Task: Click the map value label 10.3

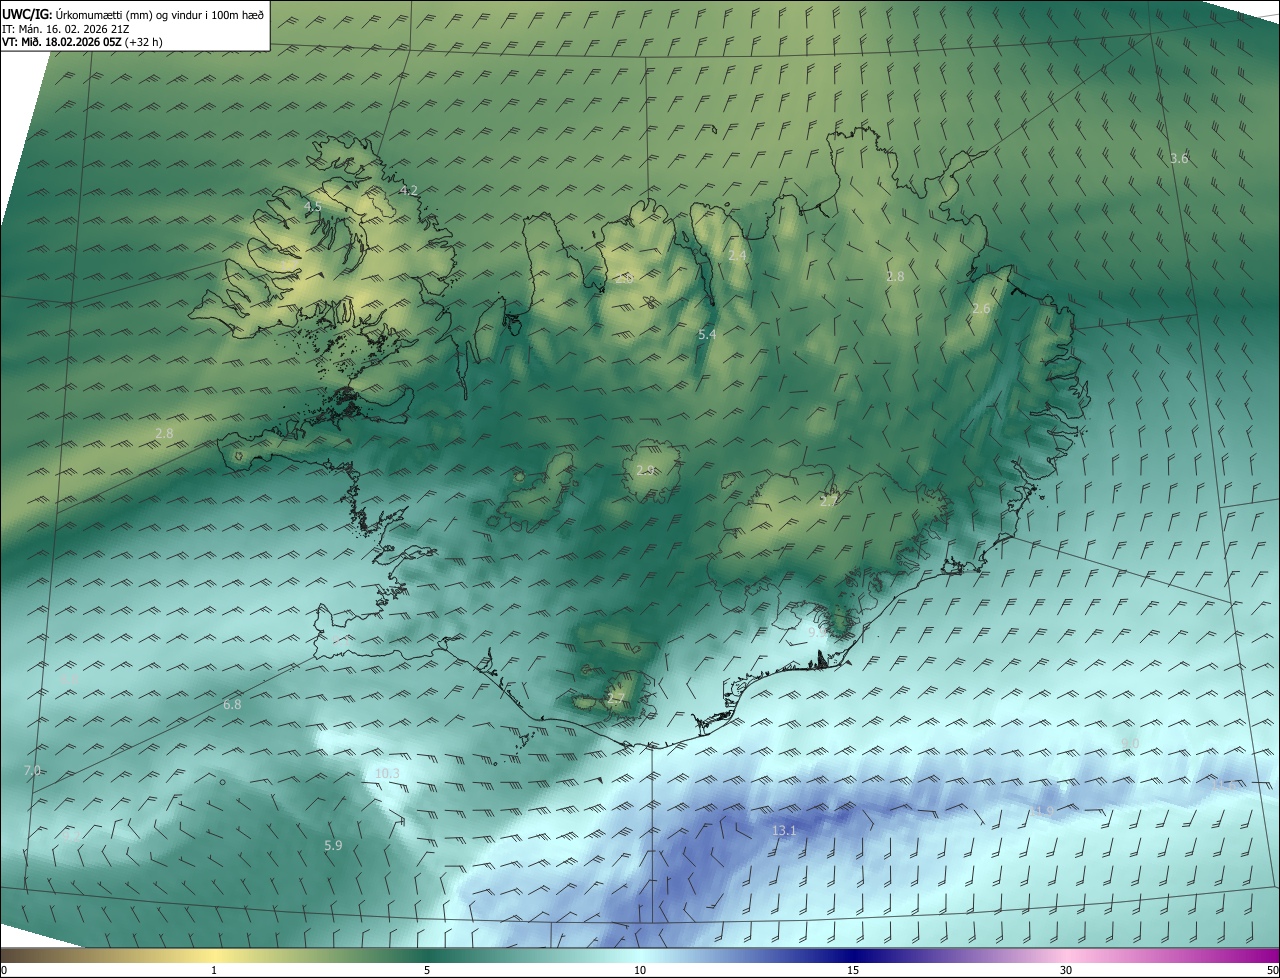Action: 387,773
